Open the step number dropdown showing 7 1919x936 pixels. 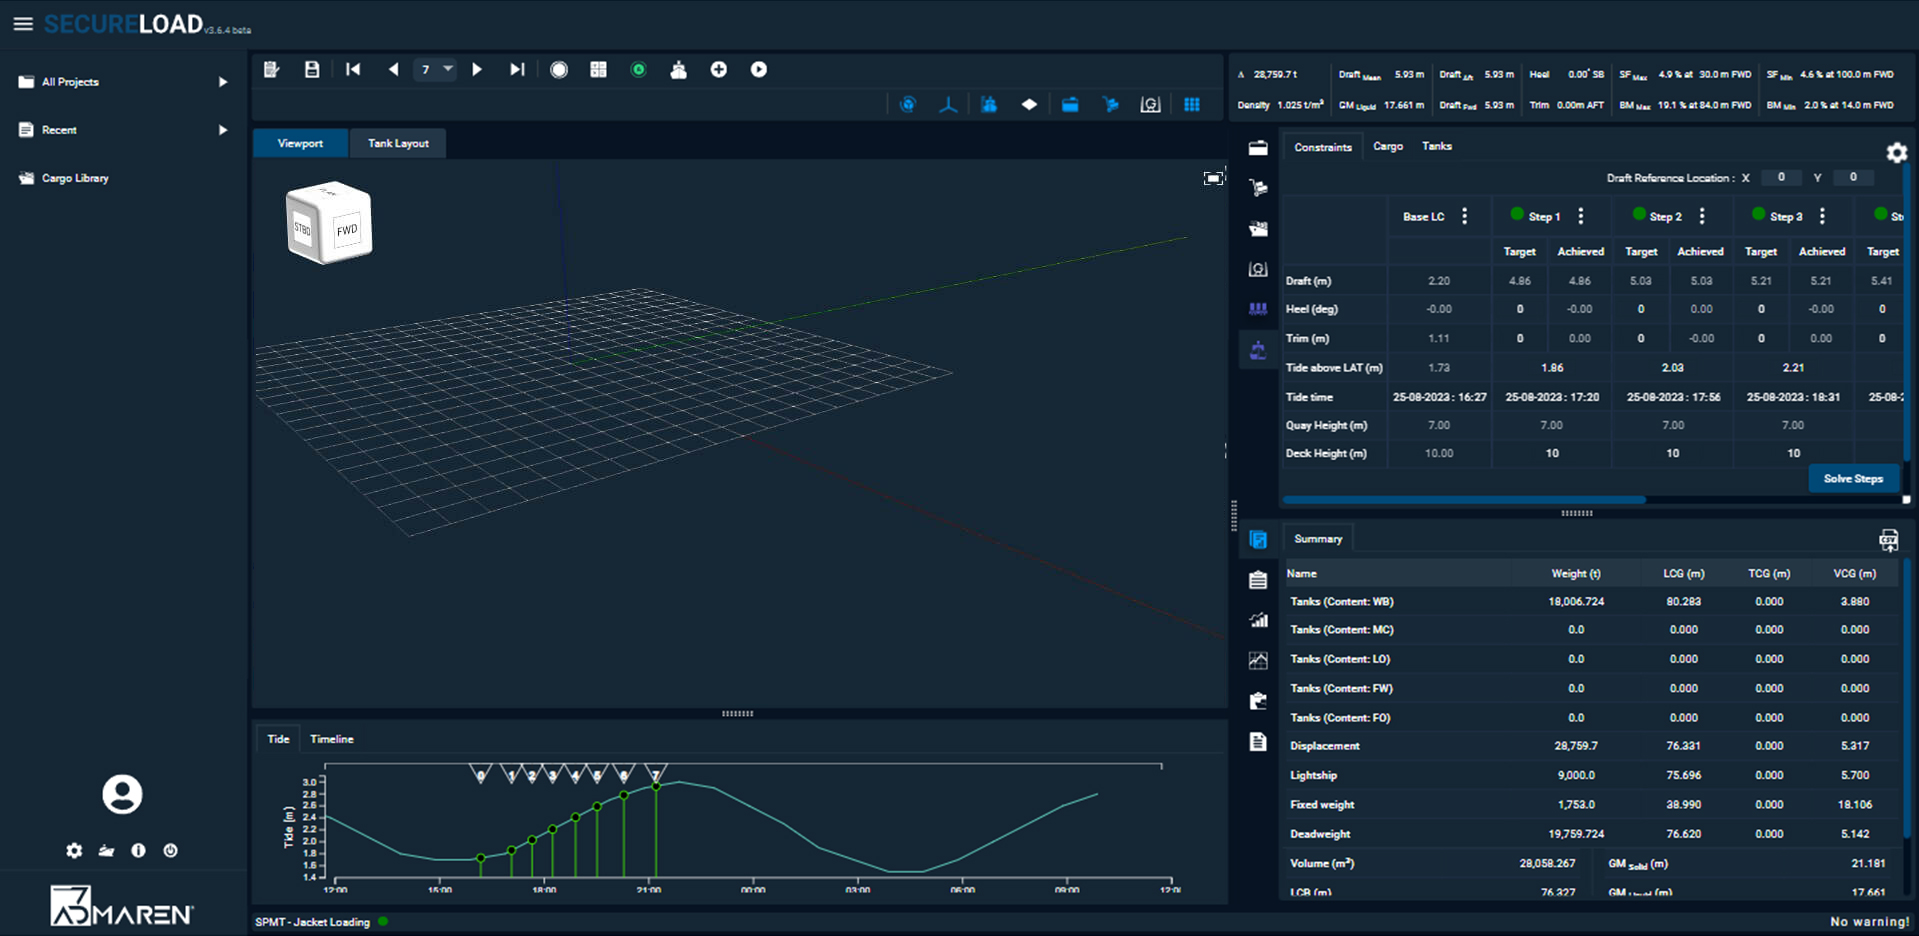click(x=435, y=70)
